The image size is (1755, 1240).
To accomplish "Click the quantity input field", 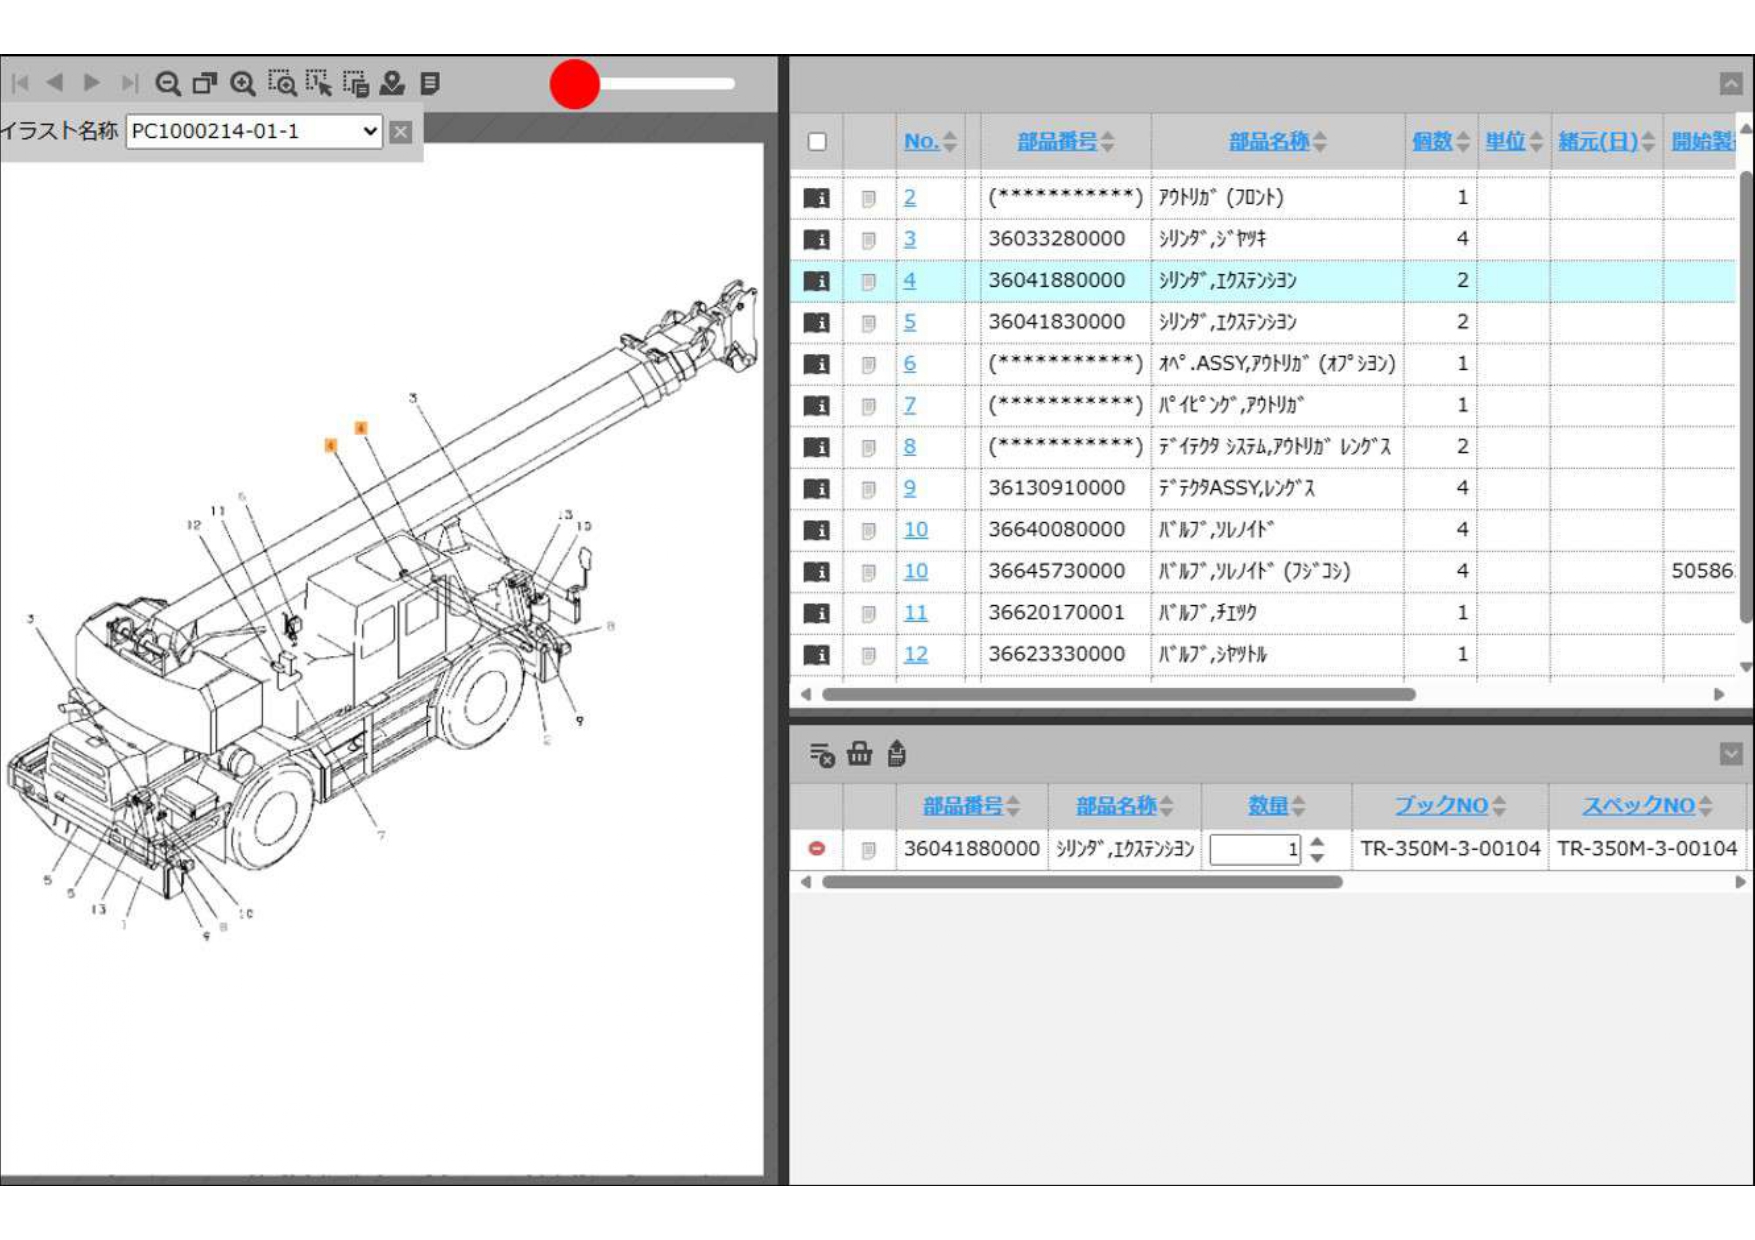I will pos(1254,850).
